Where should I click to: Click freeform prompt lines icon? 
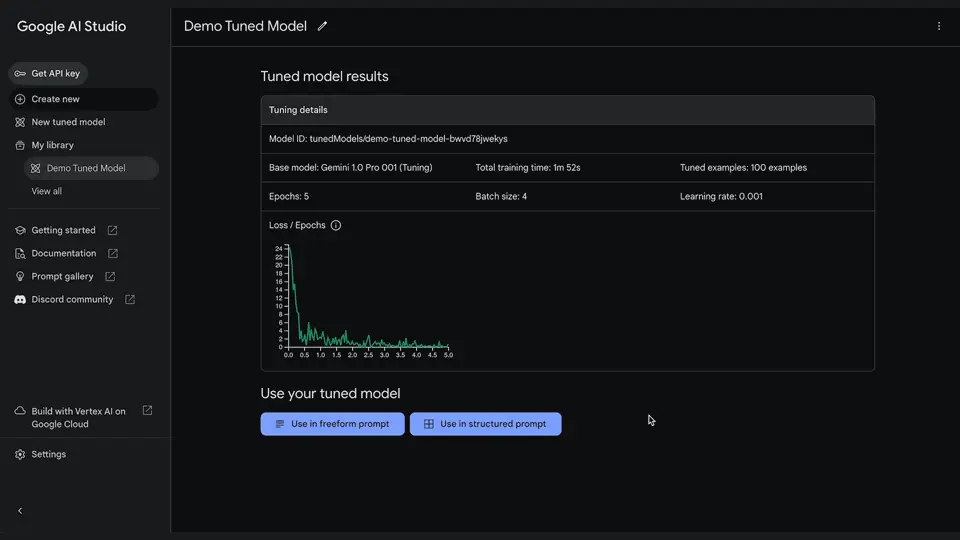coord(280,424)
